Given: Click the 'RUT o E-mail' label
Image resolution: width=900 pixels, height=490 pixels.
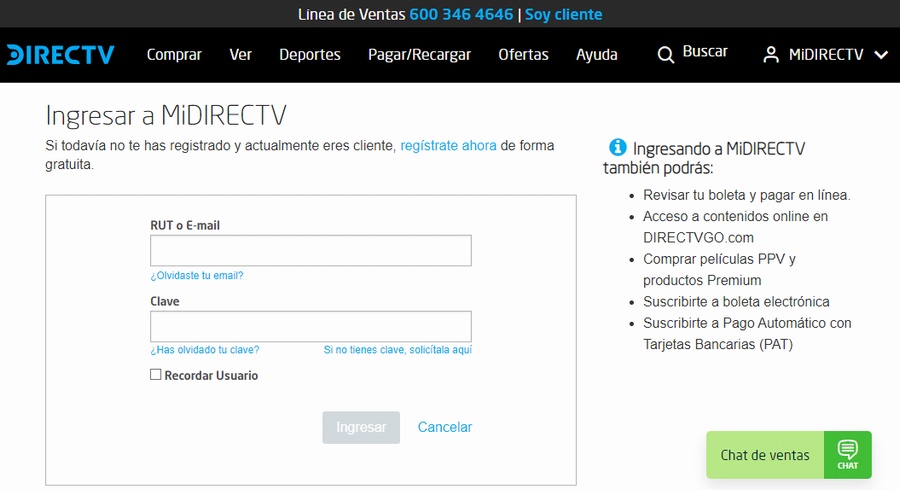Looking at the screenshot, I should pos(185,225).
